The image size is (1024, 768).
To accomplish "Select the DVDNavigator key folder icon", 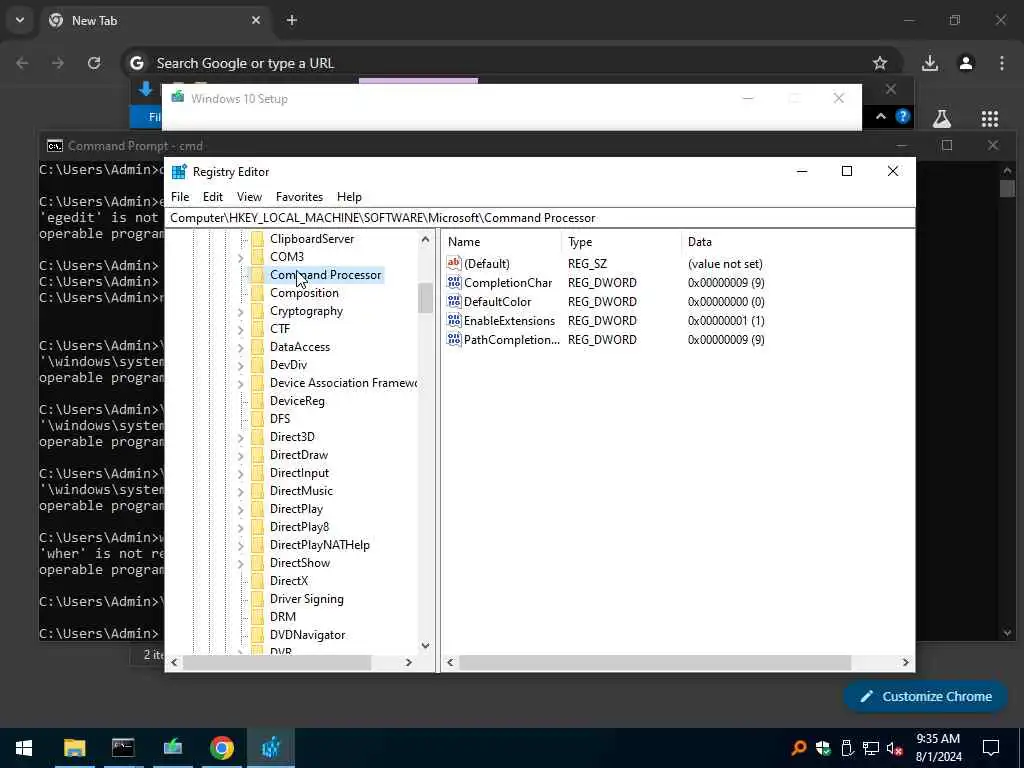I will 258,635.
